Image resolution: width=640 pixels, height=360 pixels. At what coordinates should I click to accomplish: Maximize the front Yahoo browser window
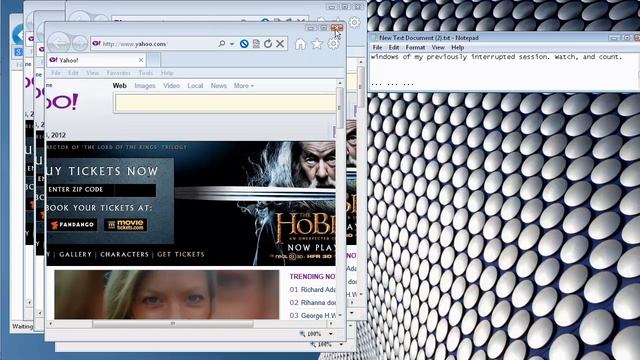pyautogui.click(x=324, y=27)
